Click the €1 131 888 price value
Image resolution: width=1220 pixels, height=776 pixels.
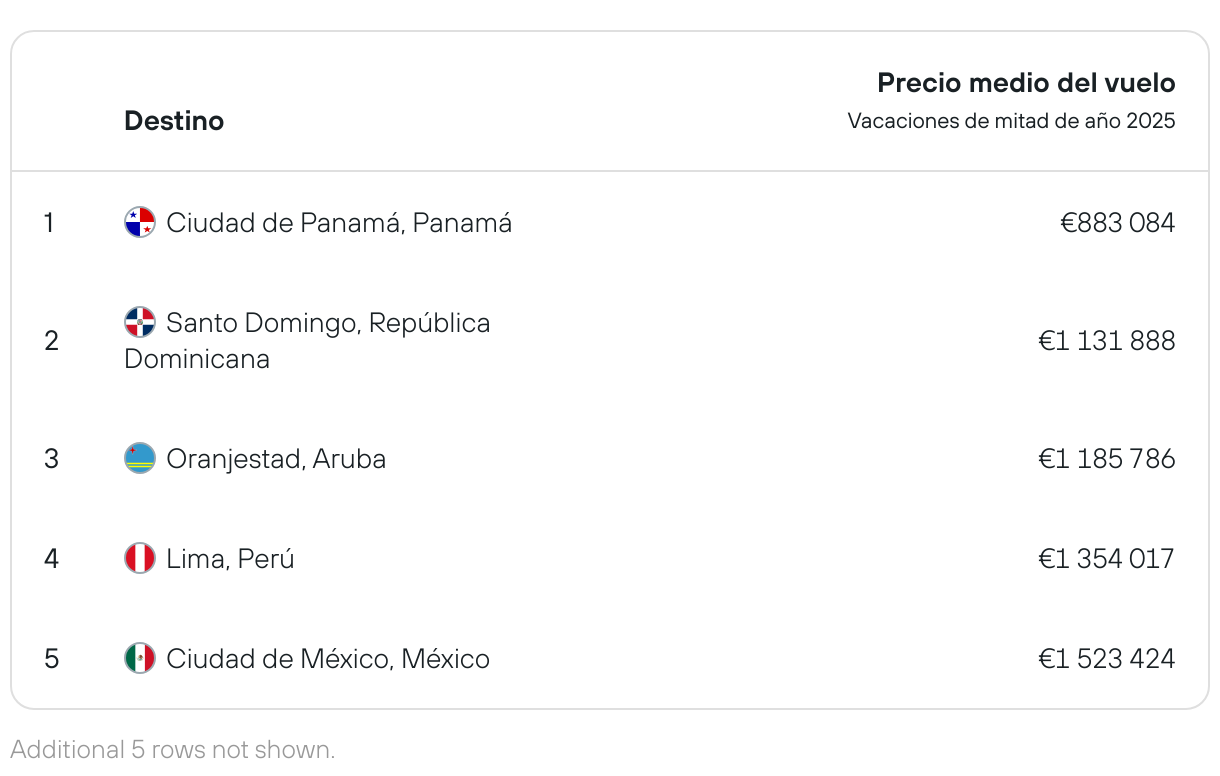[x=1106, y=341]
